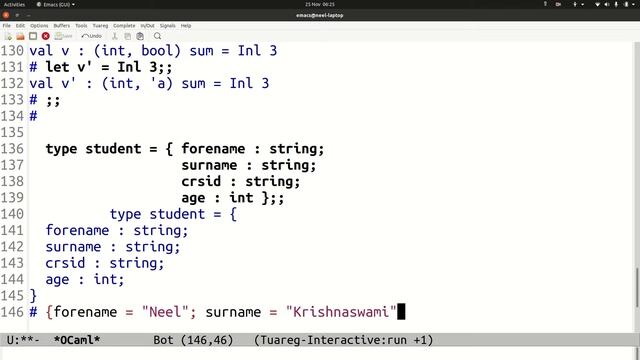Click the "Neel" string on line 146
Screen dimensions: 640x360
165,312
